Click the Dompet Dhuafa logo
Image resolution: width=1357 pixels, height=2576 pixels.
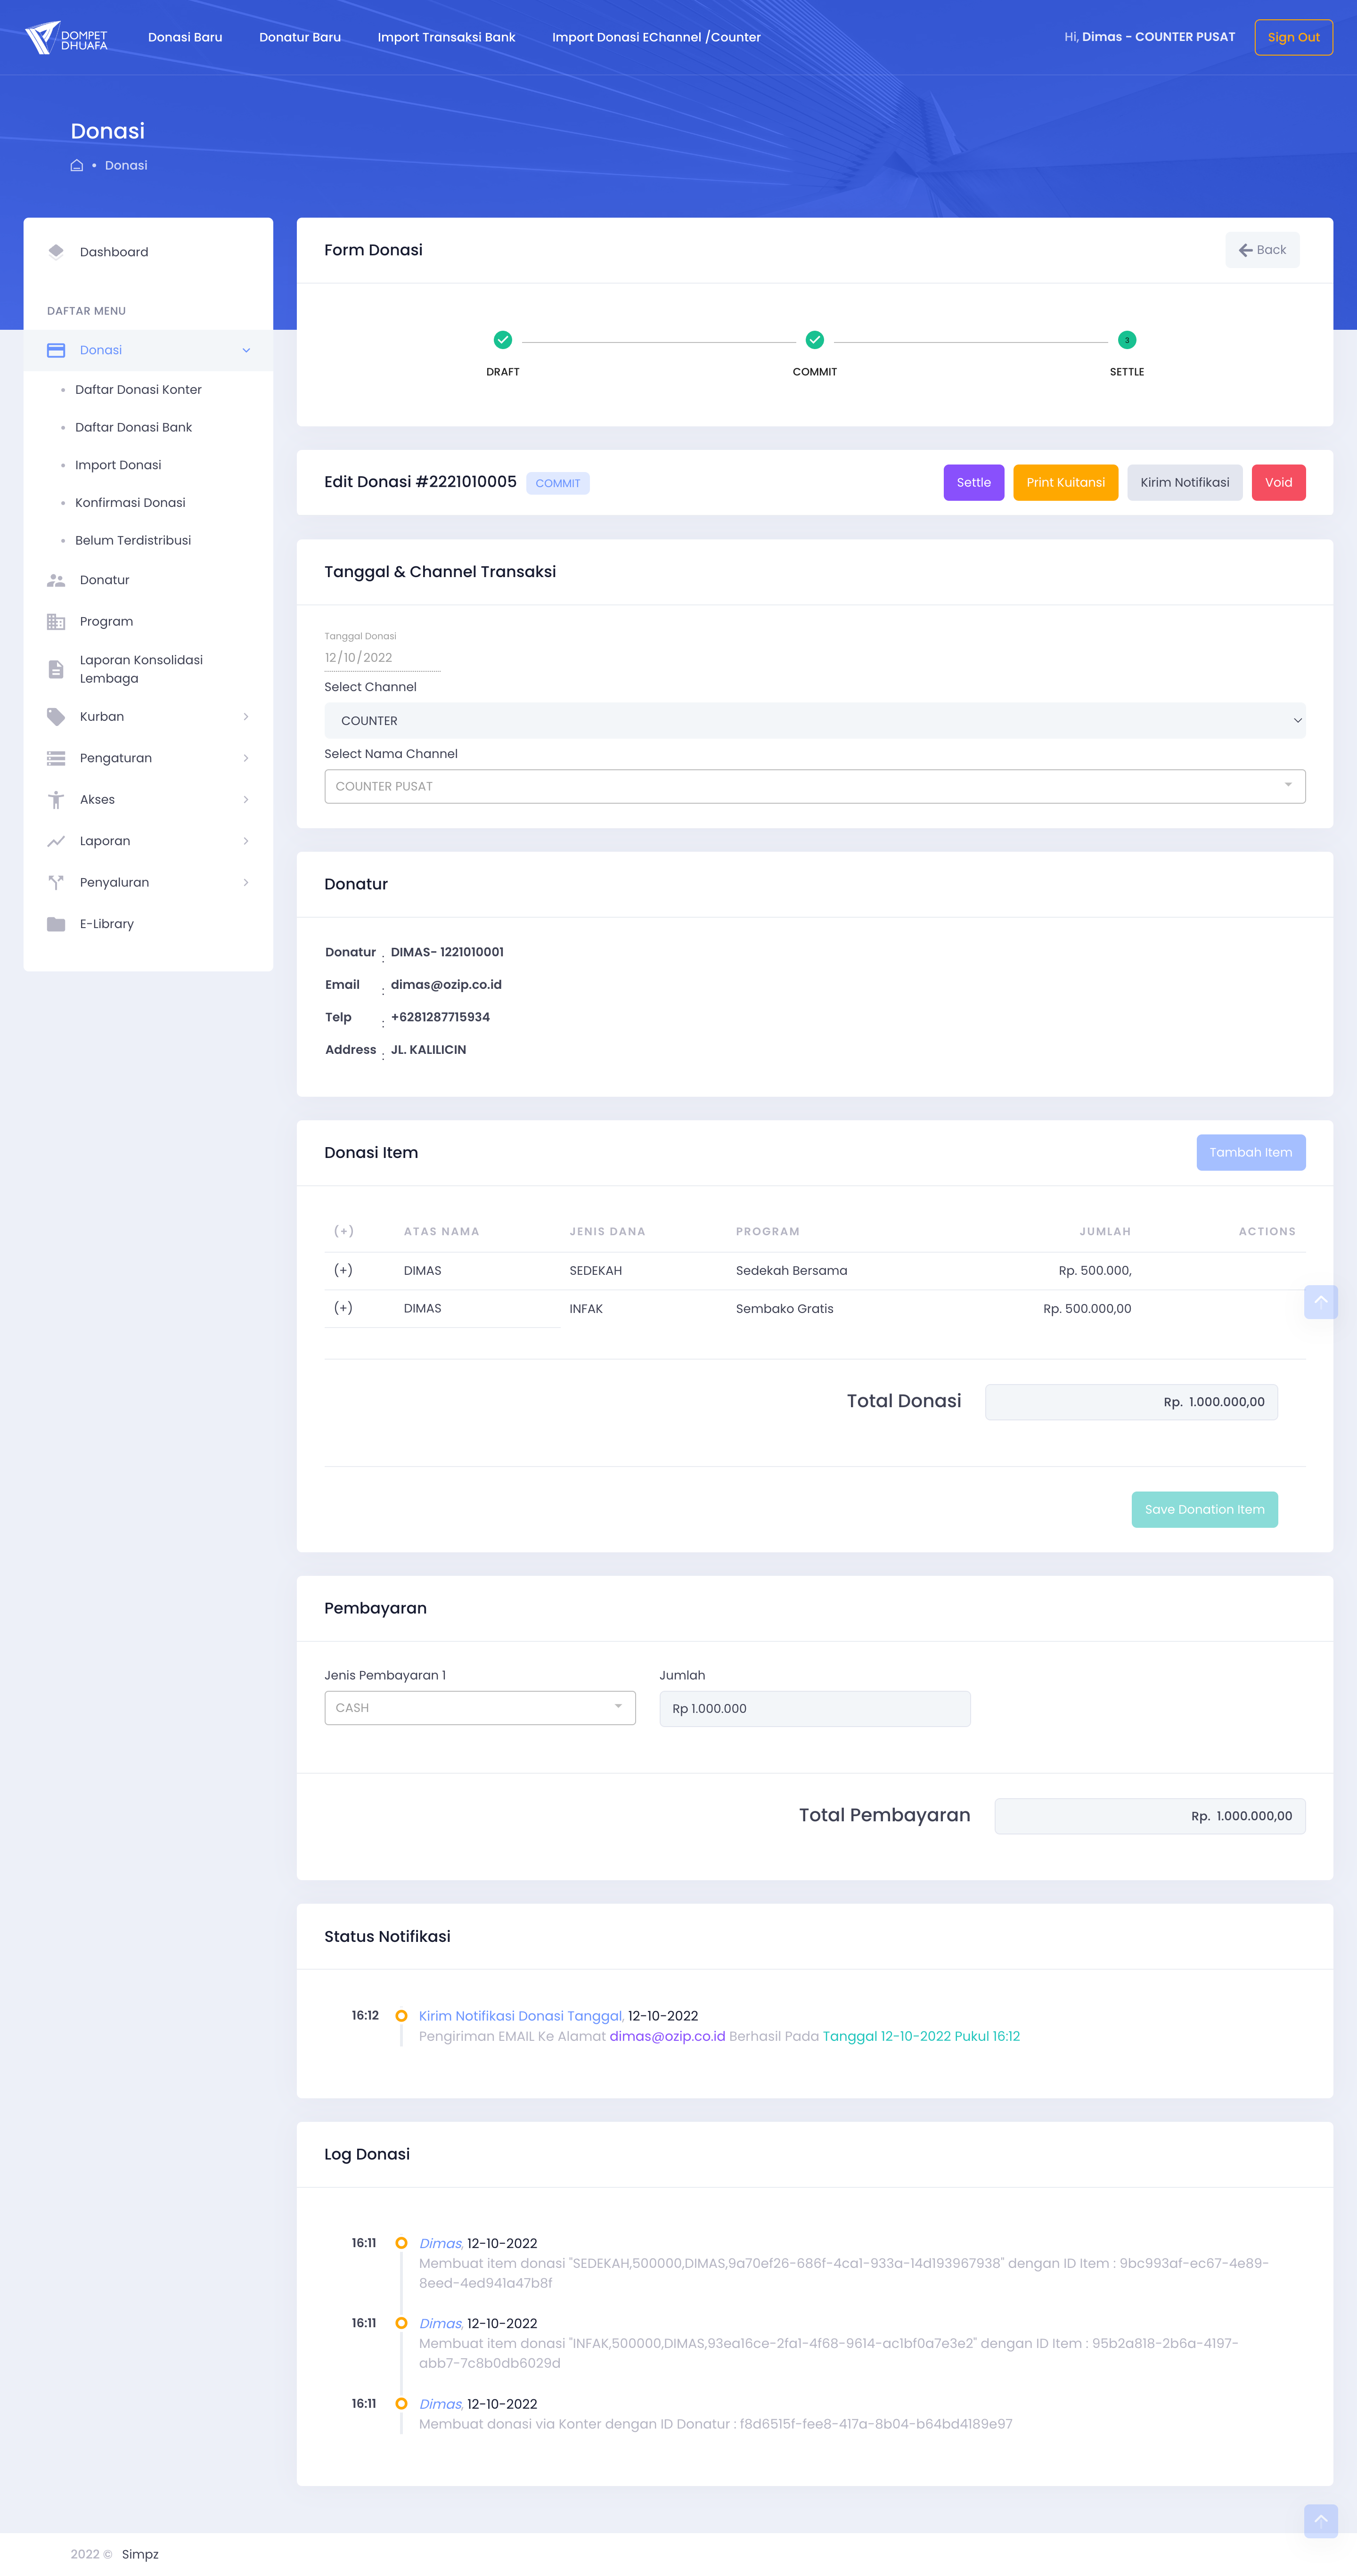pos(66,38)
